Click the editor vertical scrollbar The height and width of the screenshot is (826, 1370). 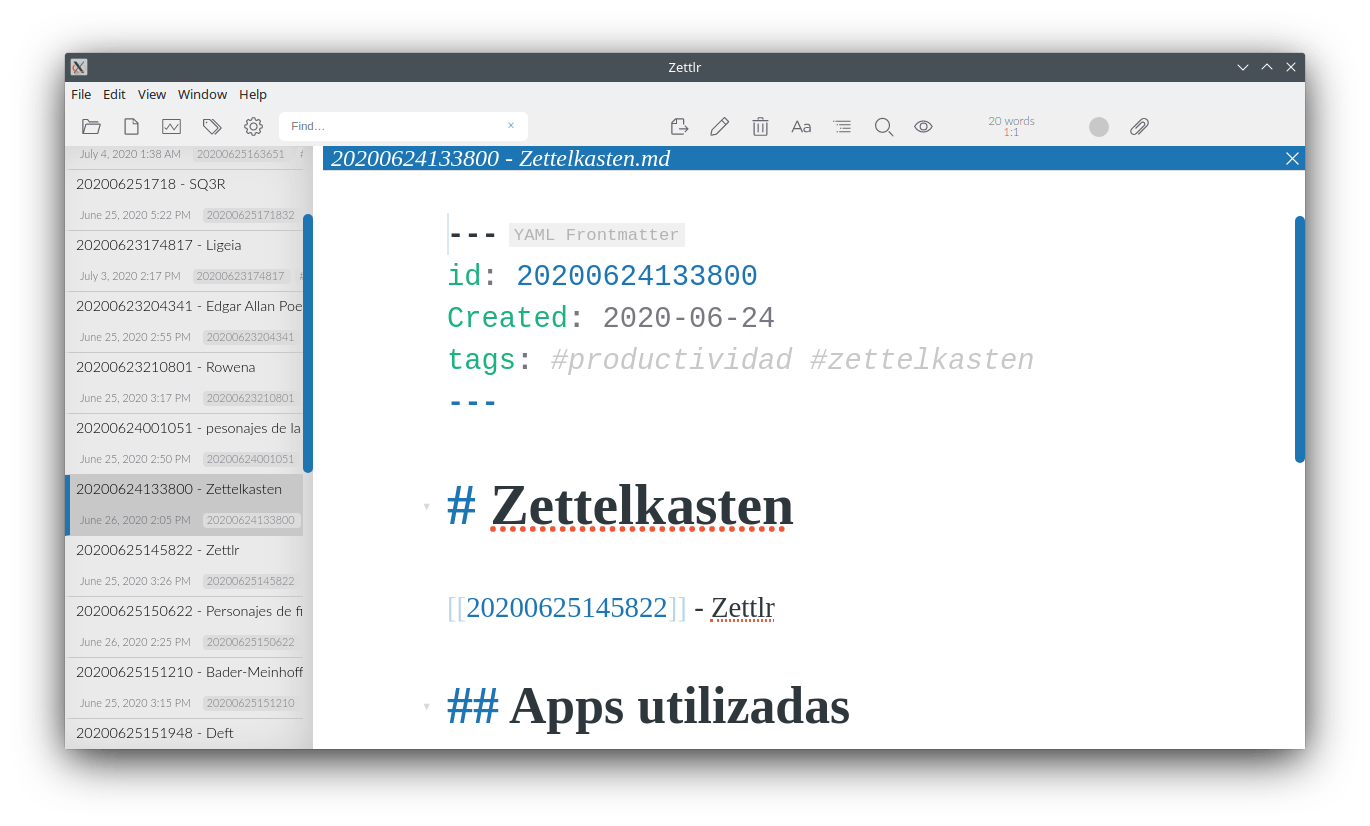point(1299,339)
